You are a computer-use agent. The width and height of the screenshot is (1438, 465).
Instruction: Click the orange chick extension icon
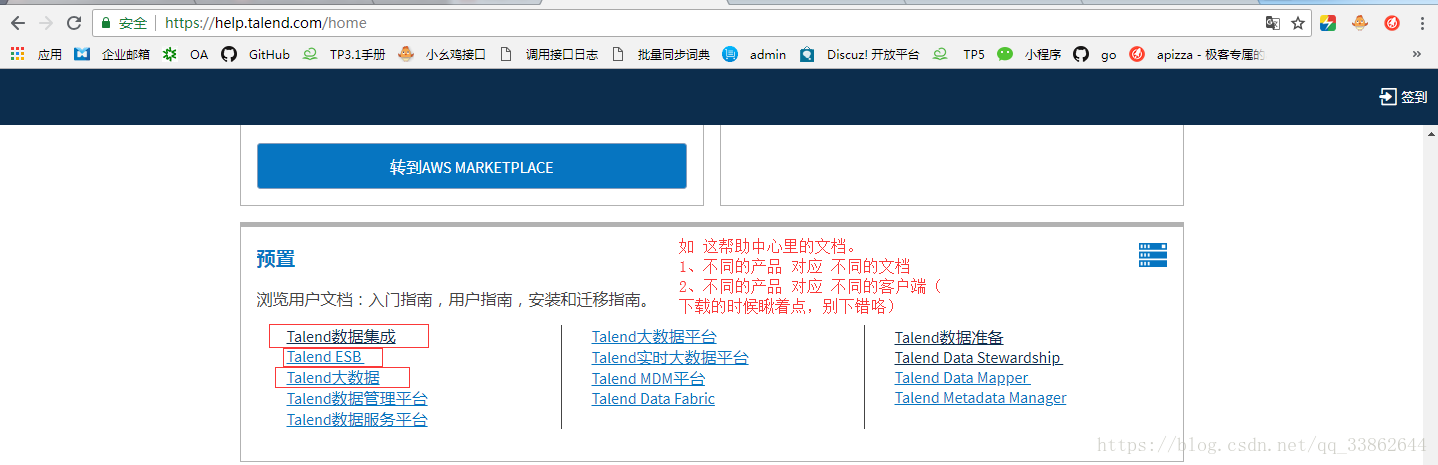[1360, 23]
